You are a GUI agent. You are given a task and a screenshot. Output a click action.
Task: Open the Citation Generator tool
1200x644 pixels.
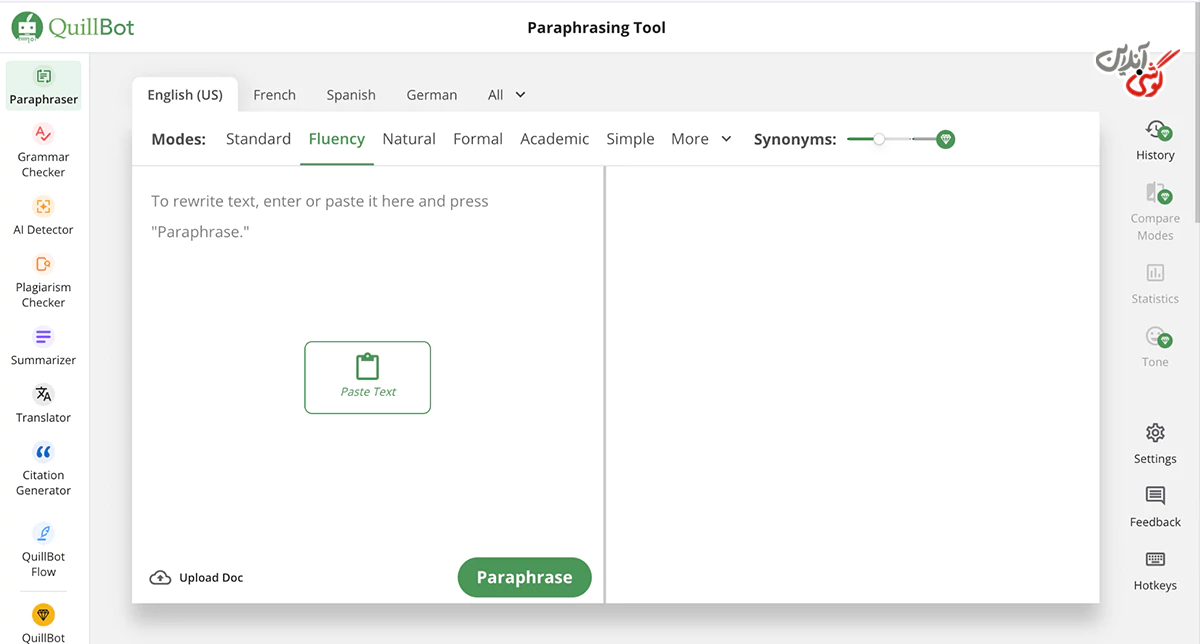click(43, 469)
